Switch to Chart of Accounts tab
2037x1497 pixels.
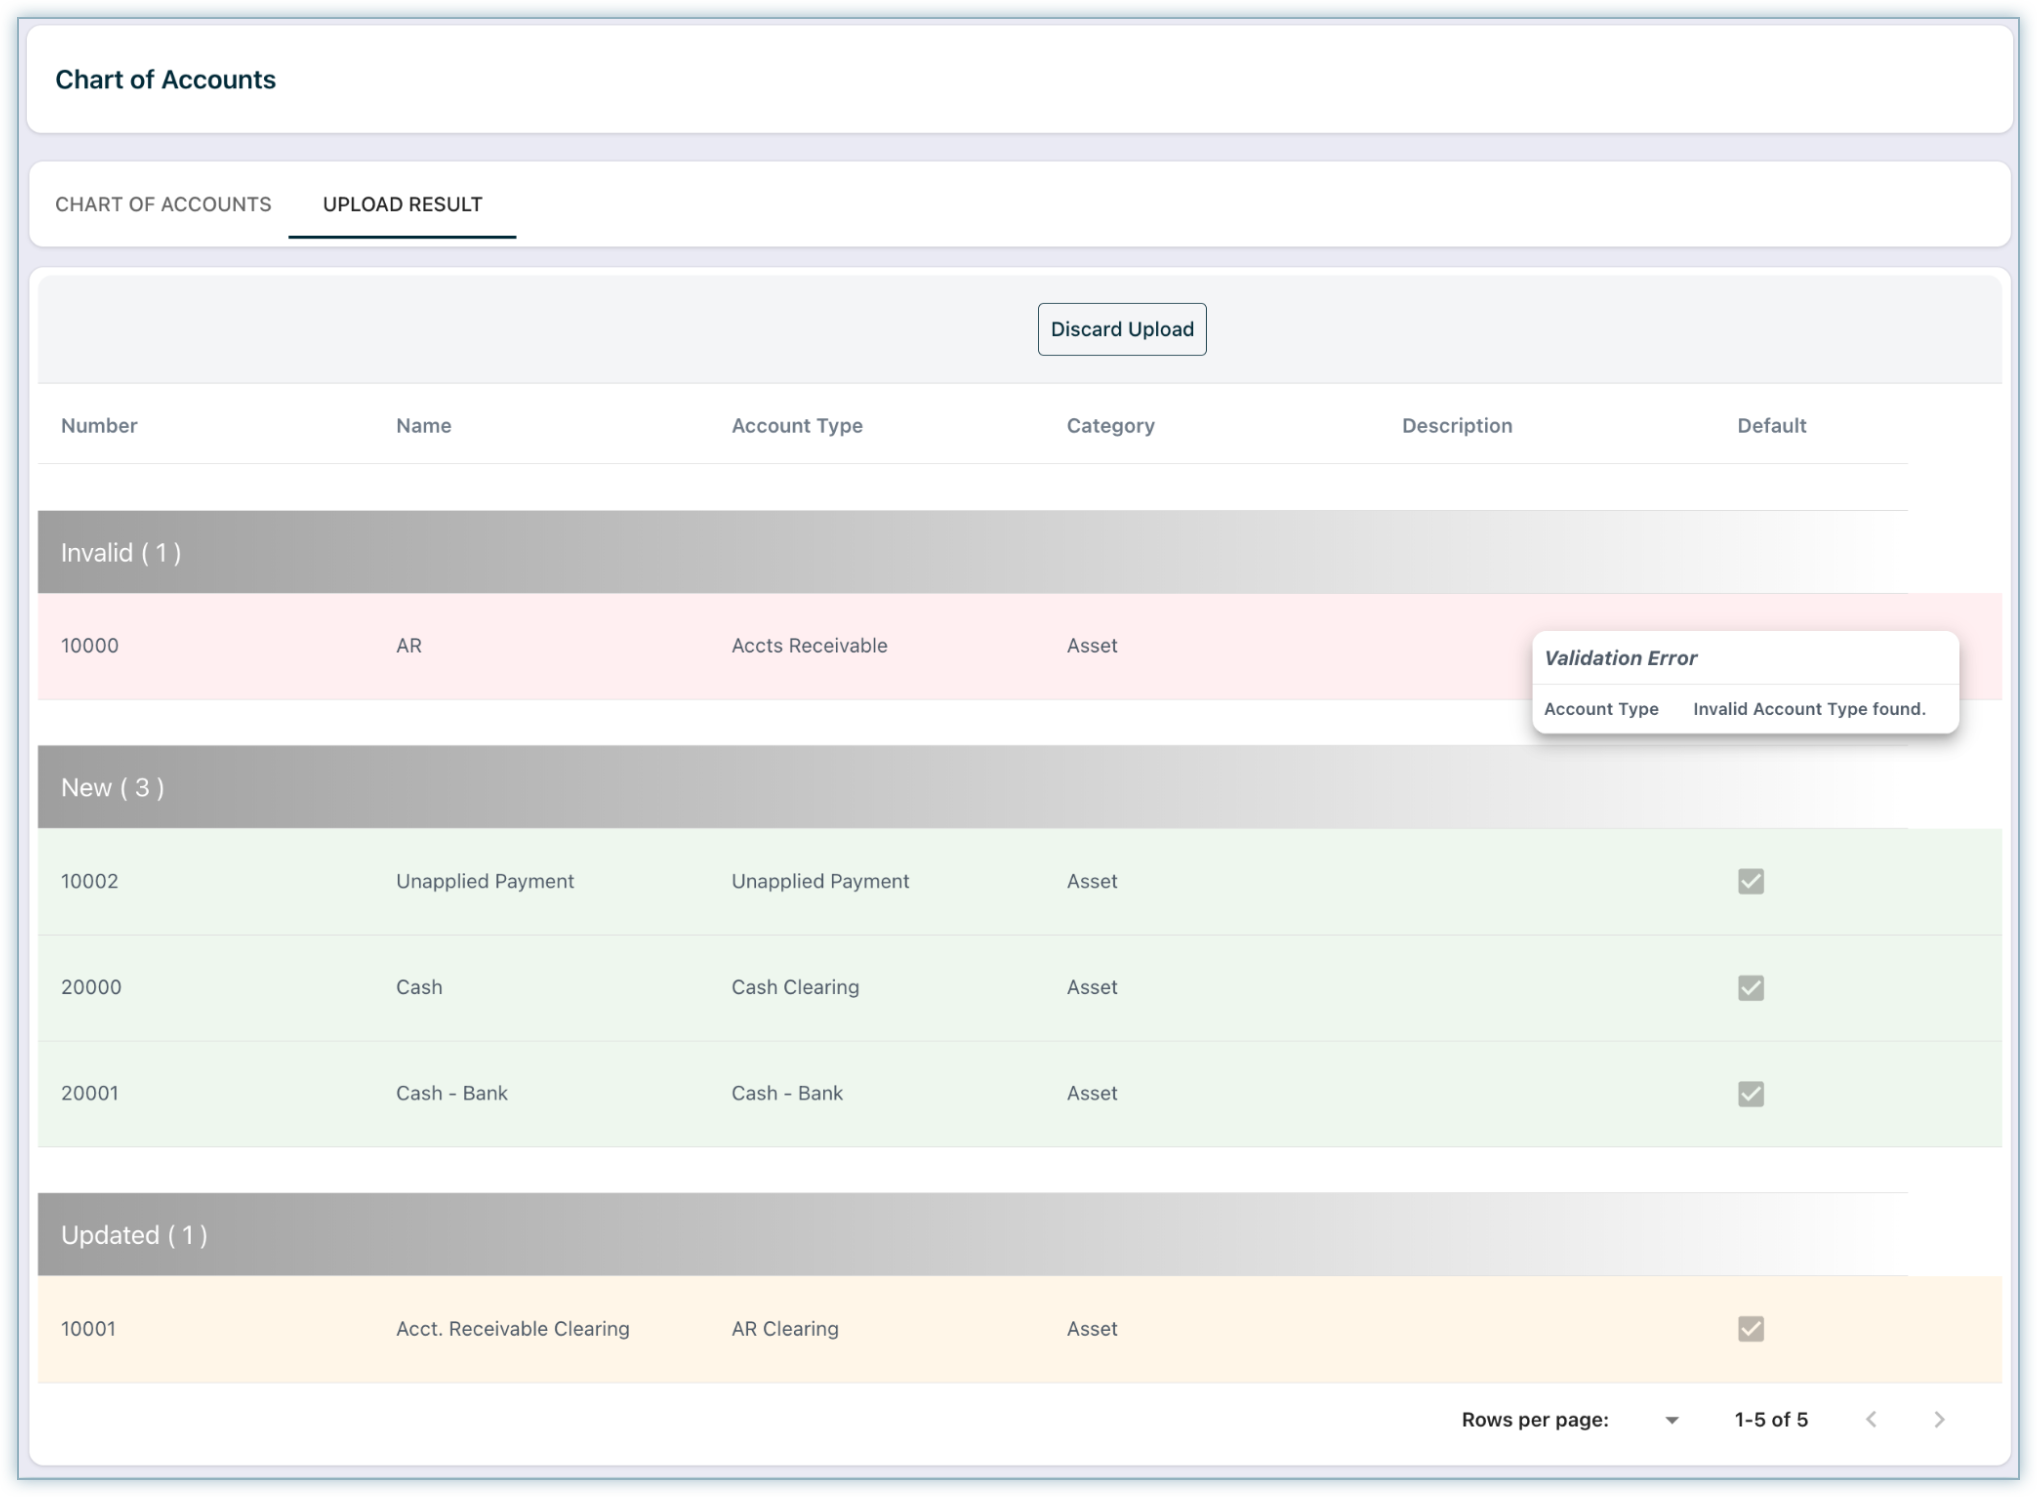163,204
